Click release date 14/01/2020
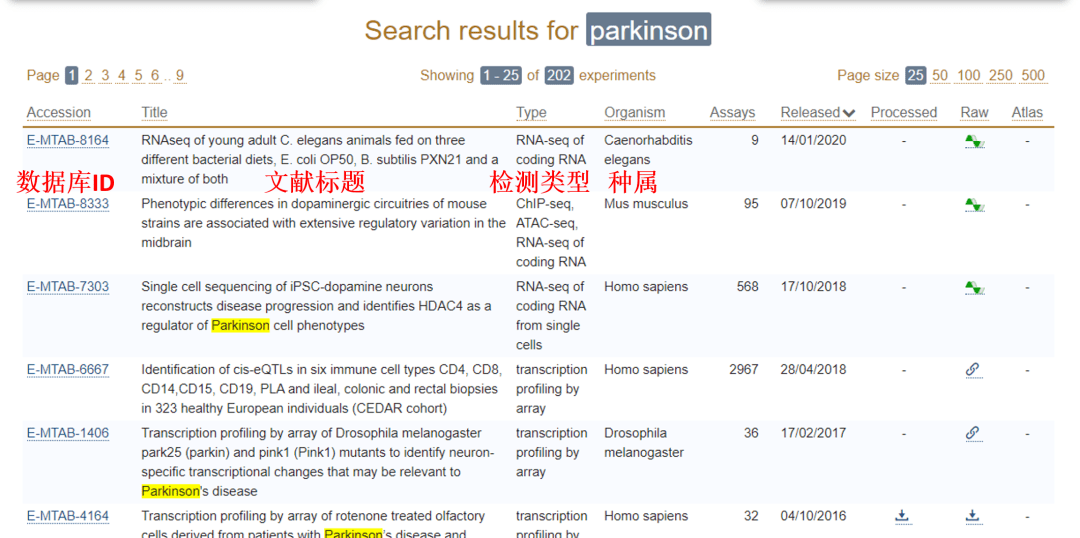1080x538 pixels. click(813, 141)
